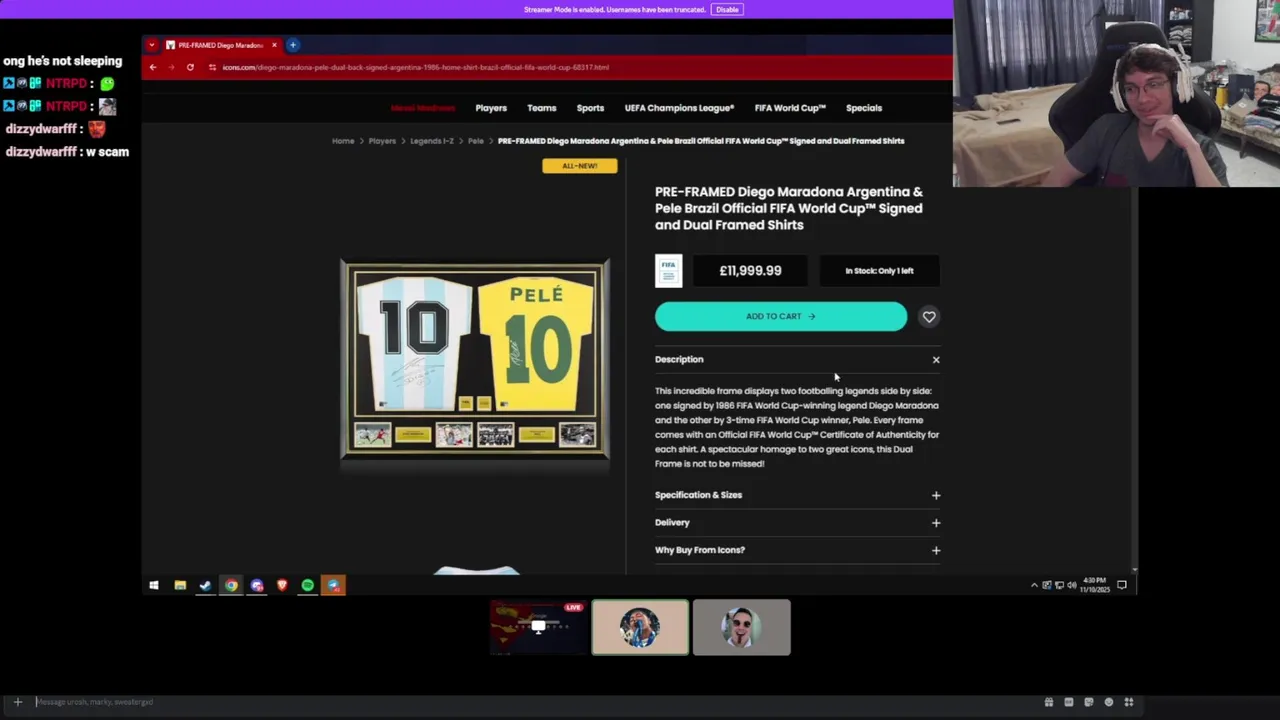Go to Players breadcrumb link
Screen dimensions: 1280x720
click(382, 141)
